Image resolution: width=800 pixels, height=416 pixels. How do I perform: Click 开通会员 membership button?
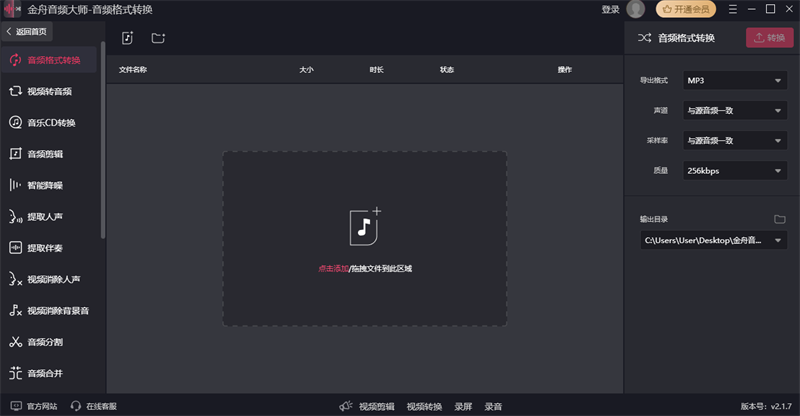[686, 9]
